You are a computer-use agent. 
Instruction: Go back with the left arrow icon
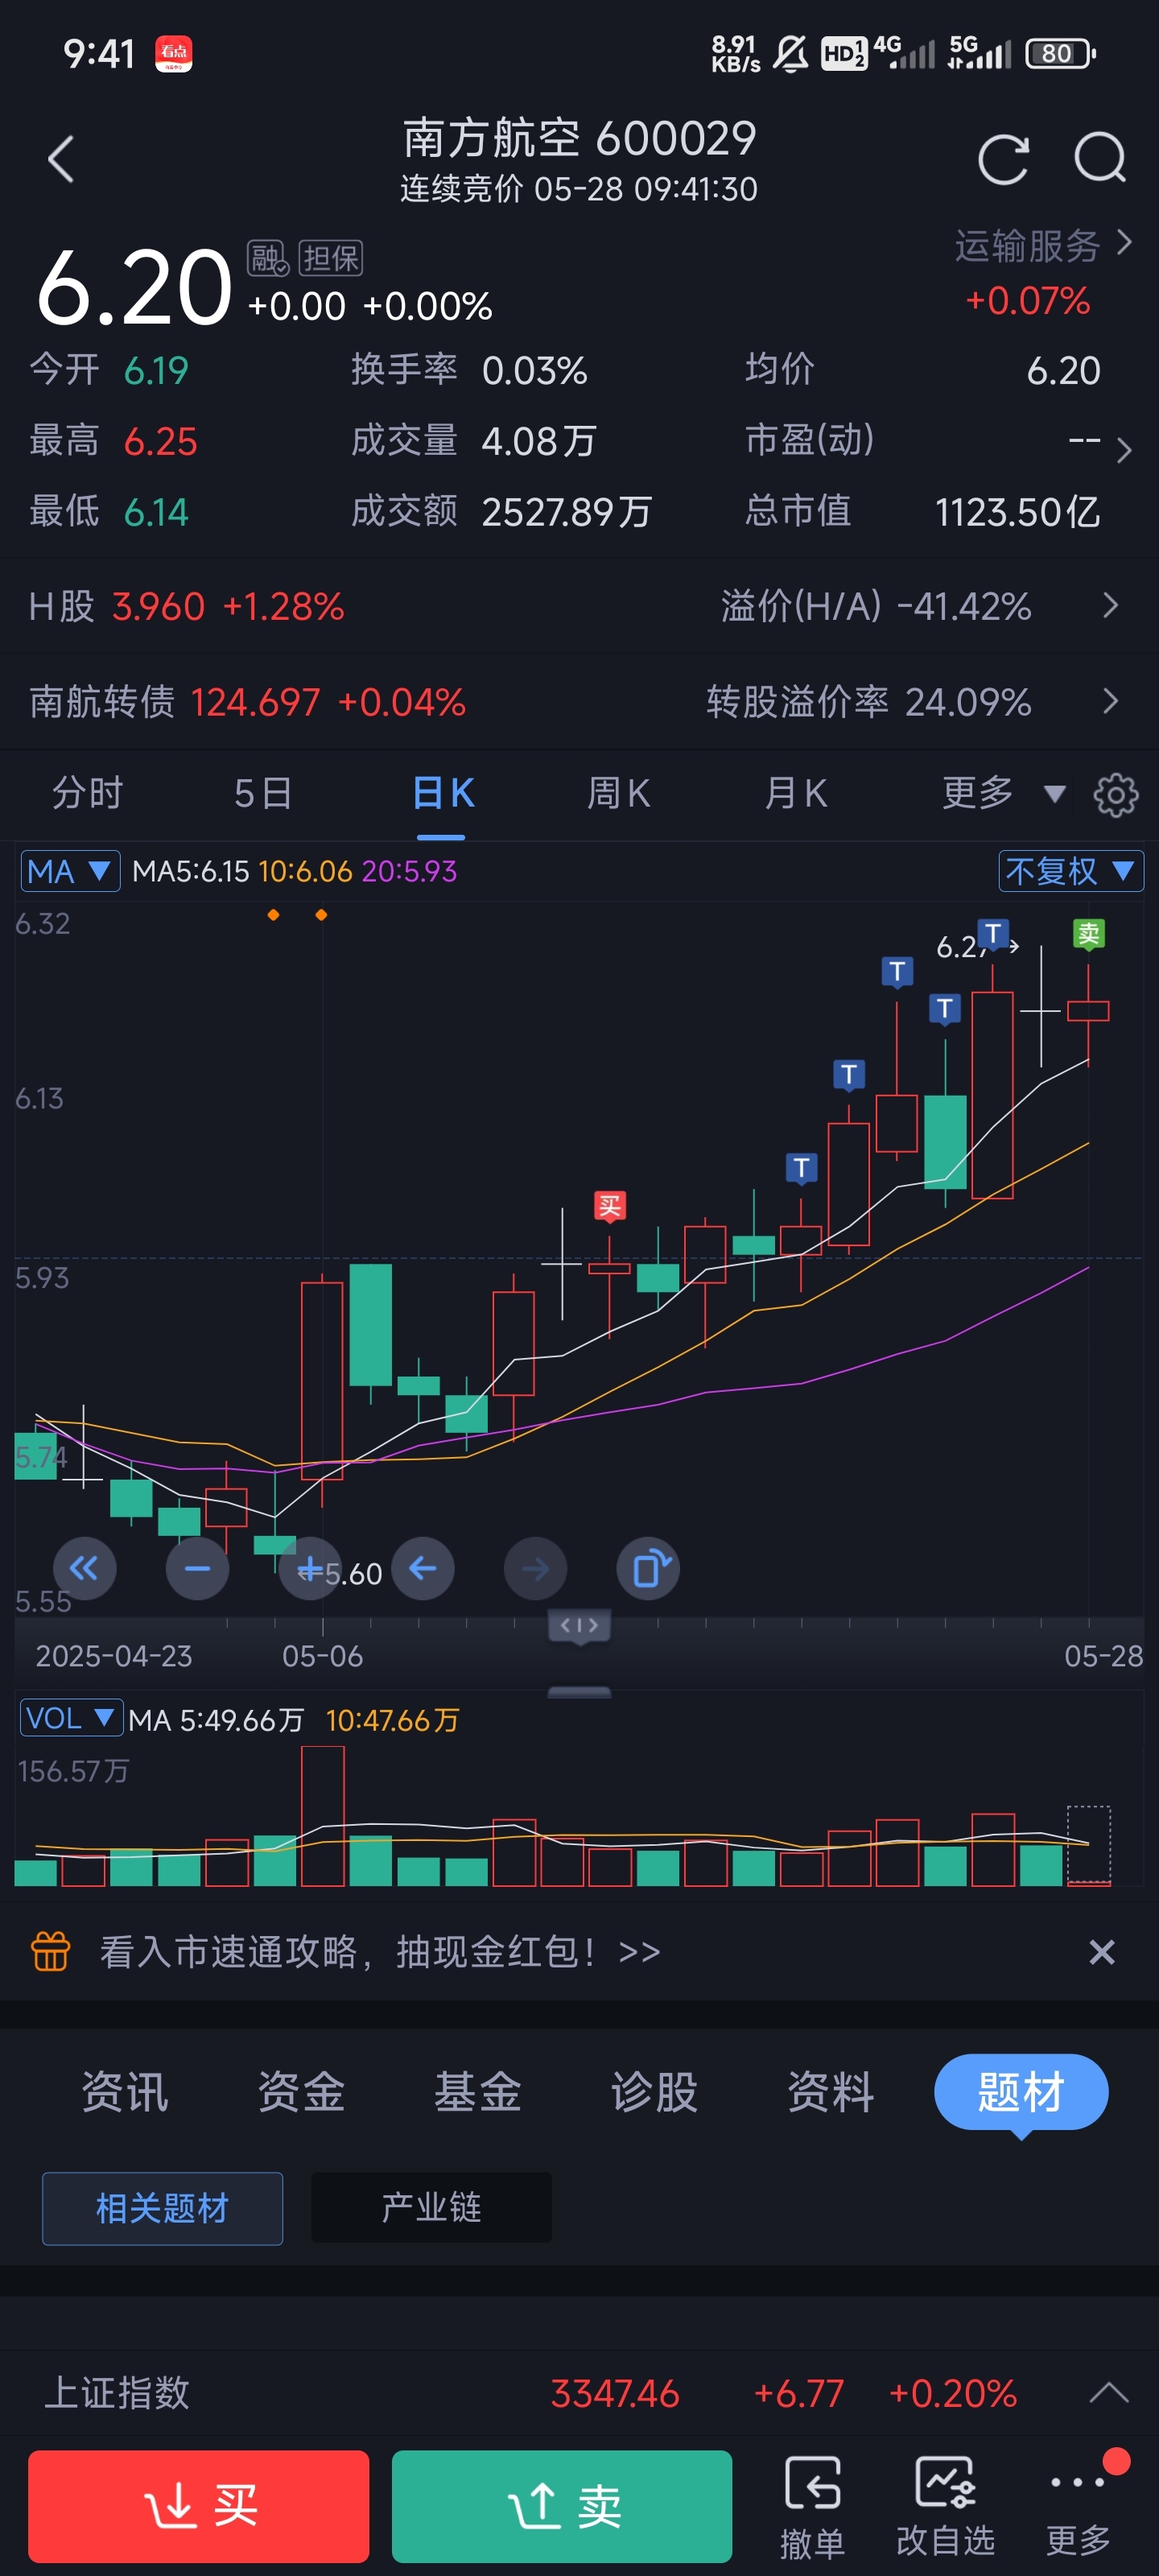(61, 159)
